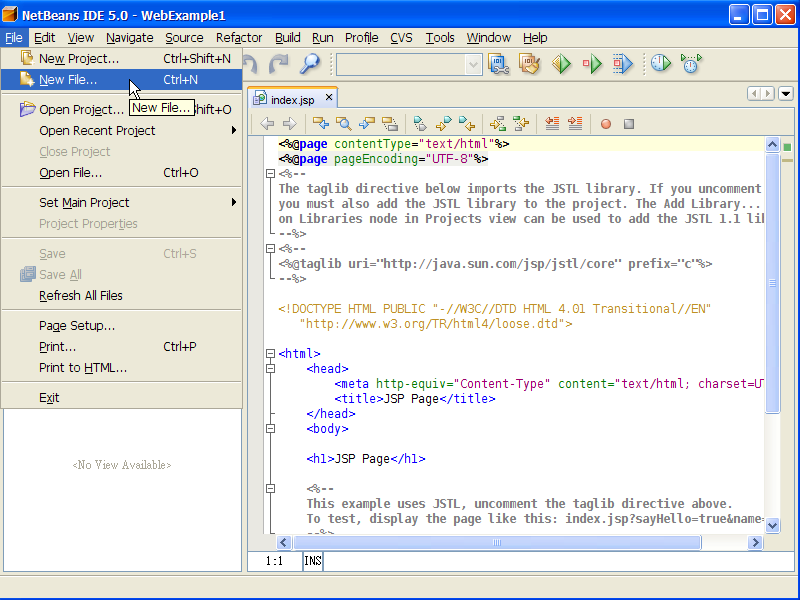
Task: Open the empty configuration combo box
Action: (x=409, y=65)
